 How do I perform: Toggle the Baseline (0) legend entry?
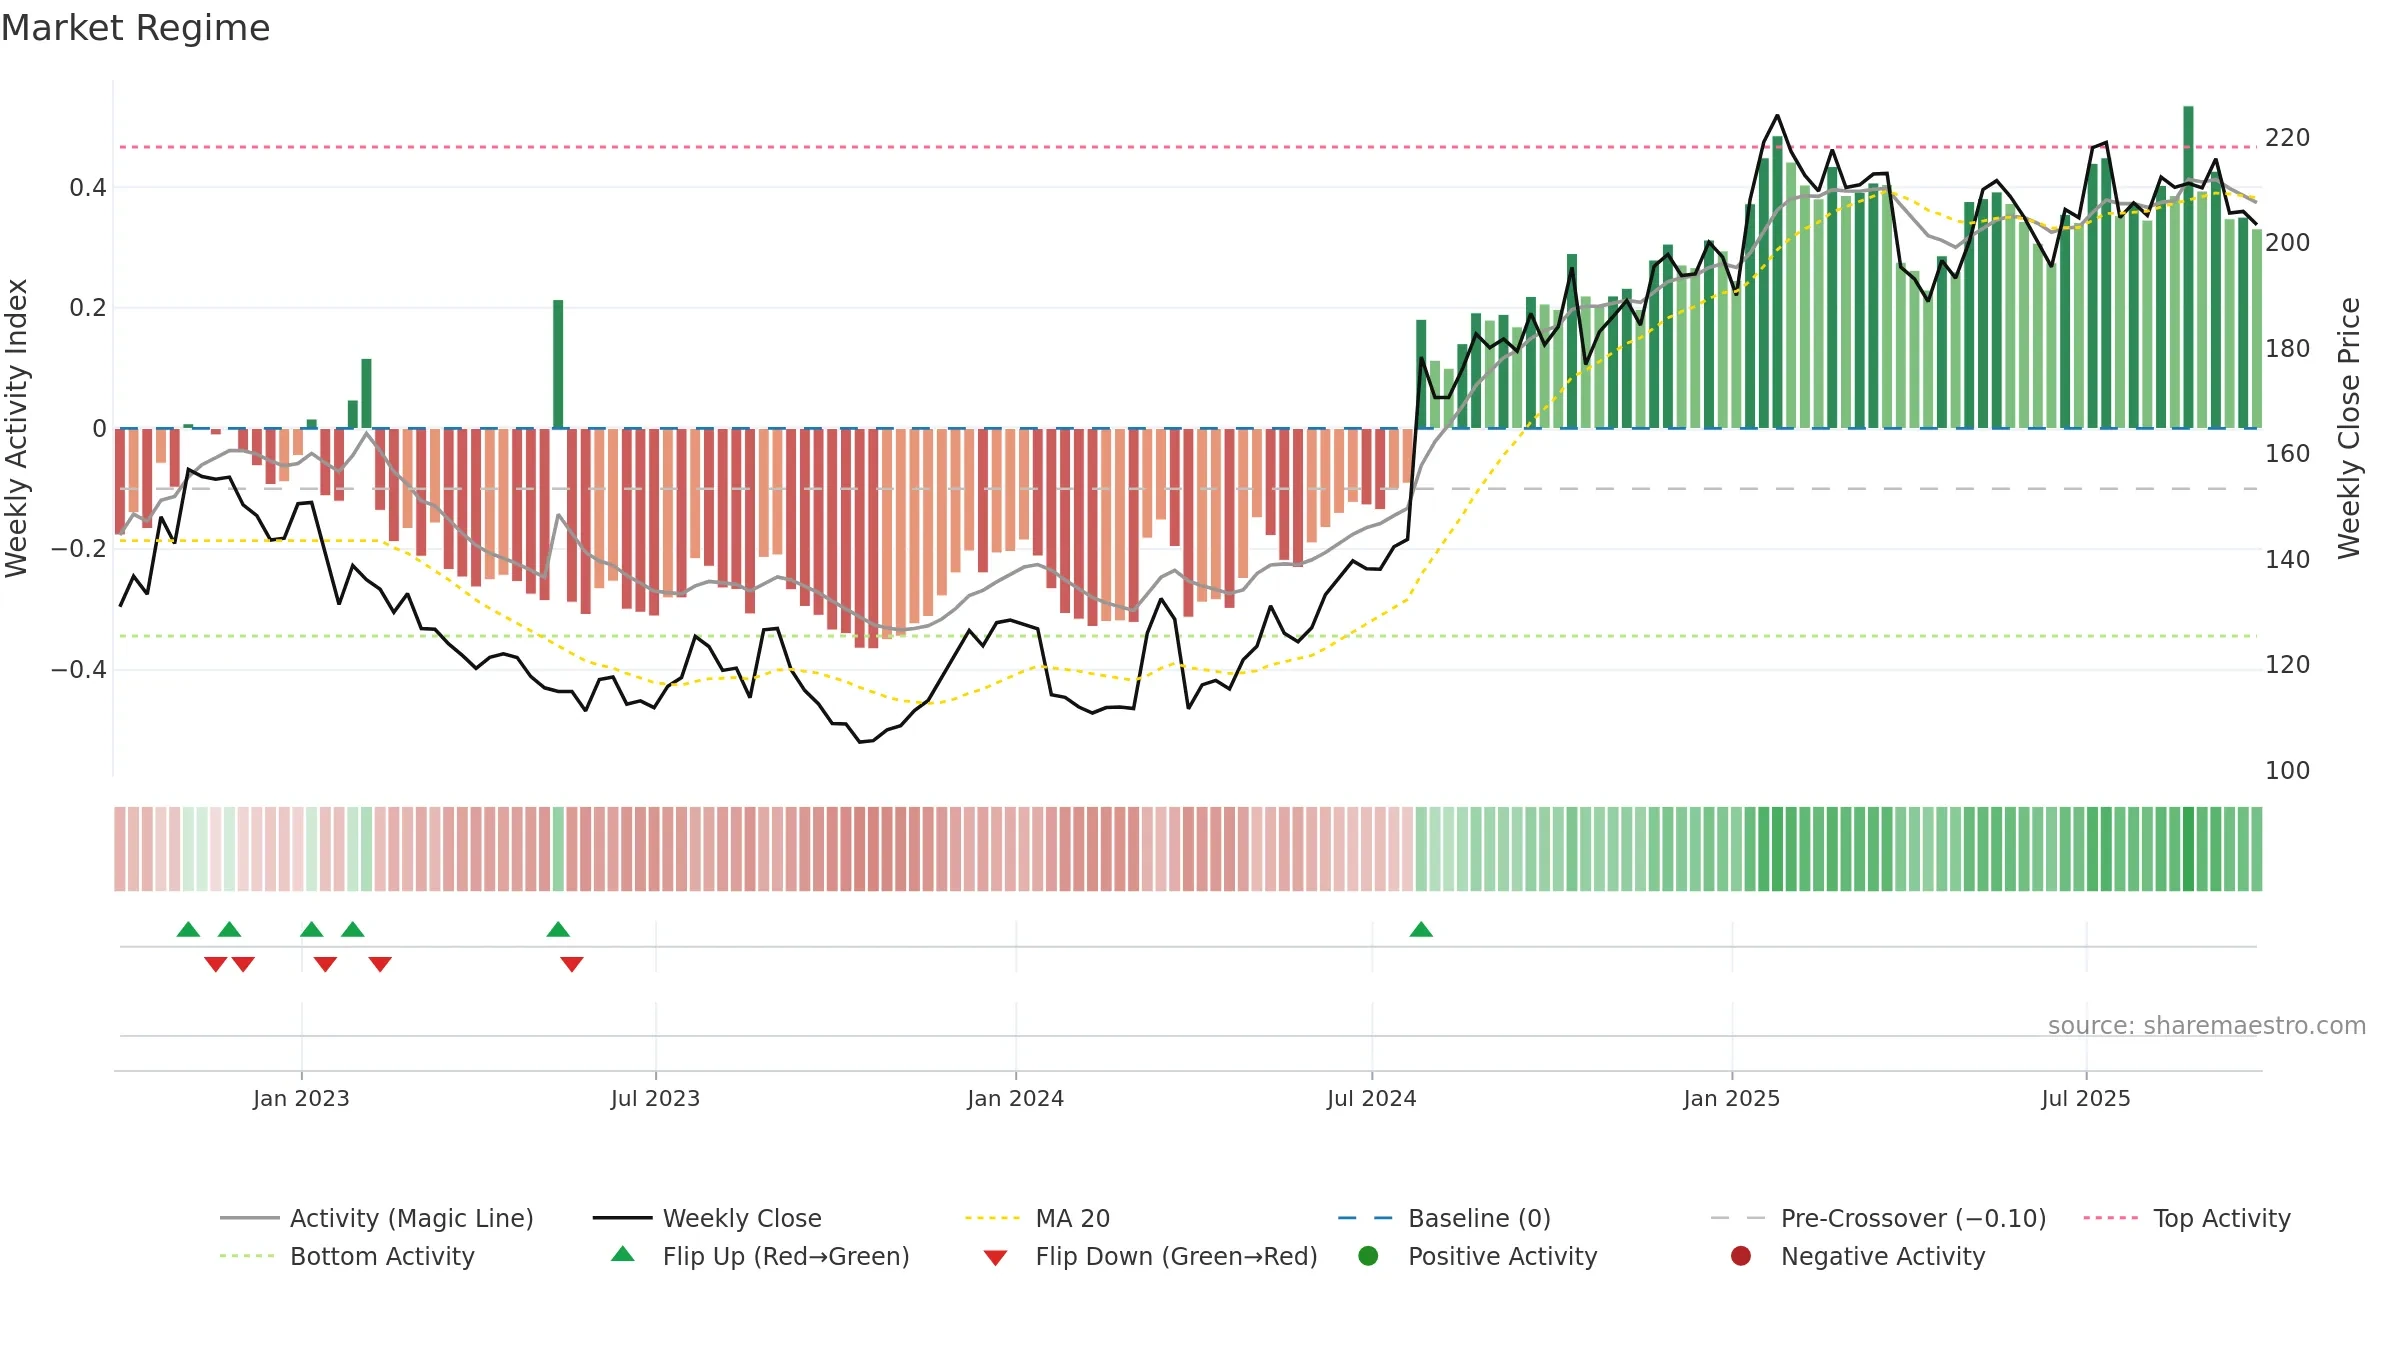(x=1444, y=1218)
